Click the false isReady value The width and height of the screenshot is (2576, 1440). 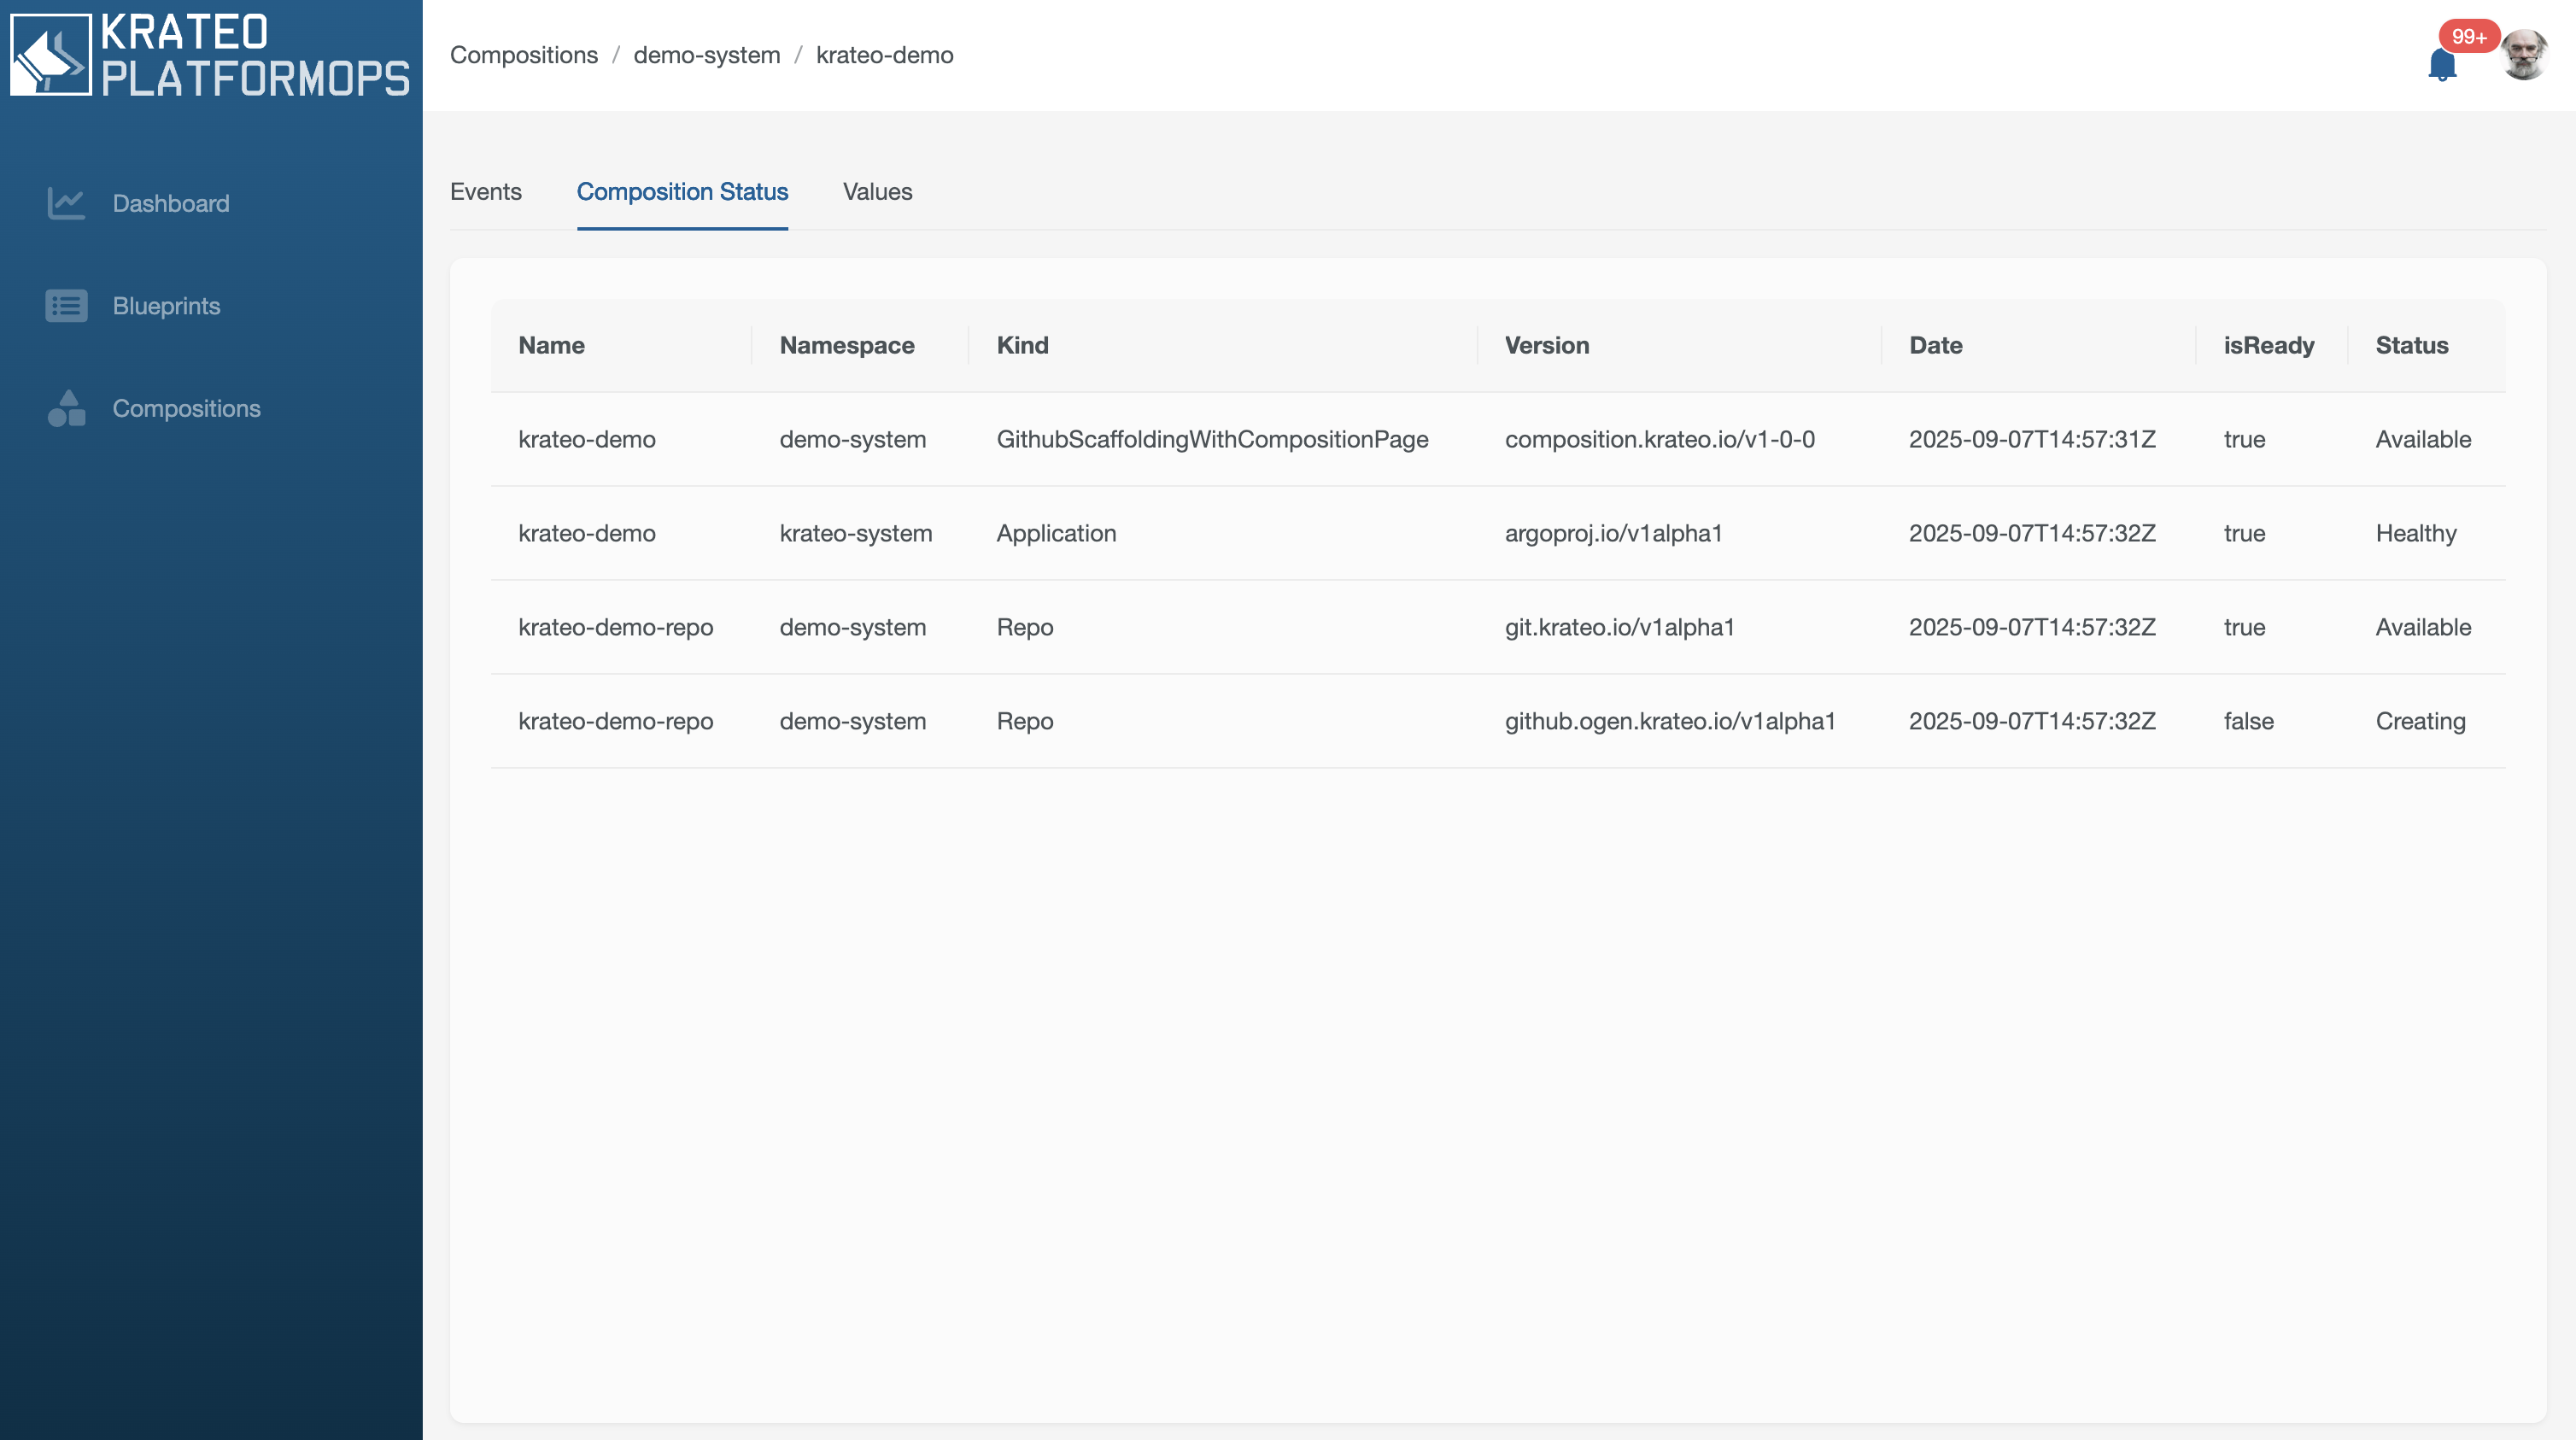click(x=2249, y=721)
